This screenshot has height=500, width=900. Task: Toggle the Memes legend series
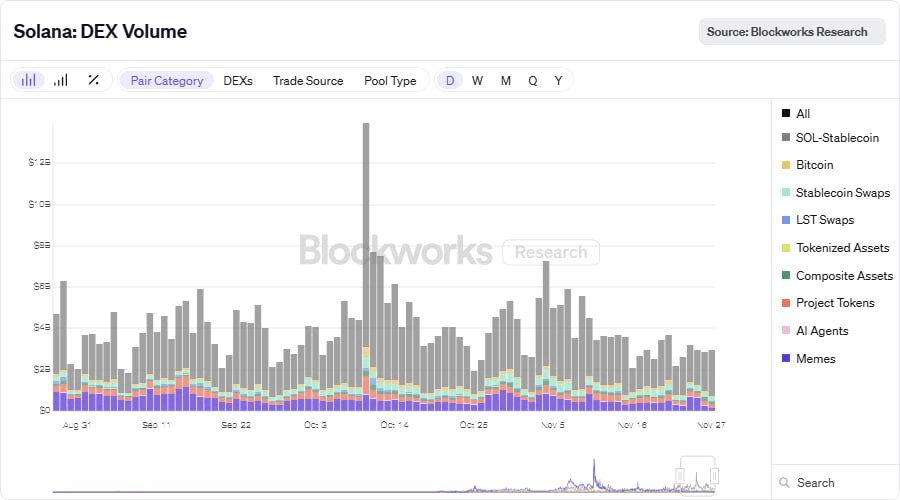[x=815, y=358]
